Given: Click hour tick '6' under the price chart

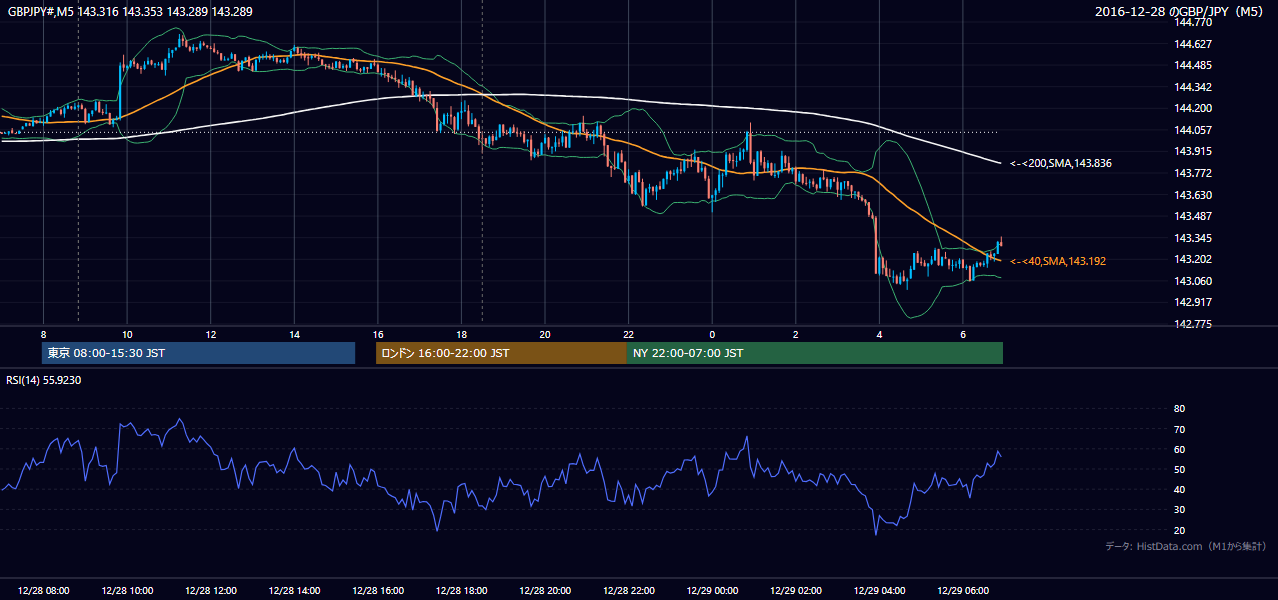Looking at the screenshot, I should click(x=963, y=334).
